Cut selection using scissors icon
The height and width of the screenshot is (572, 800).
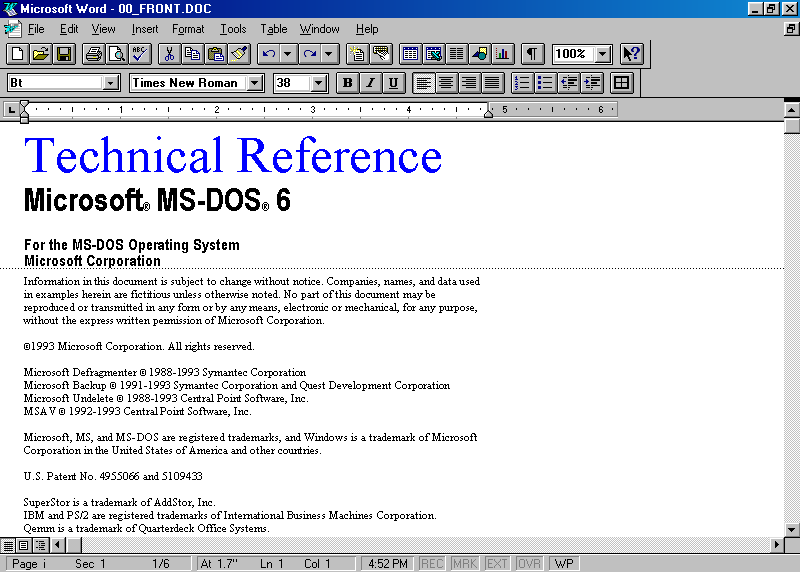point(169,54)
